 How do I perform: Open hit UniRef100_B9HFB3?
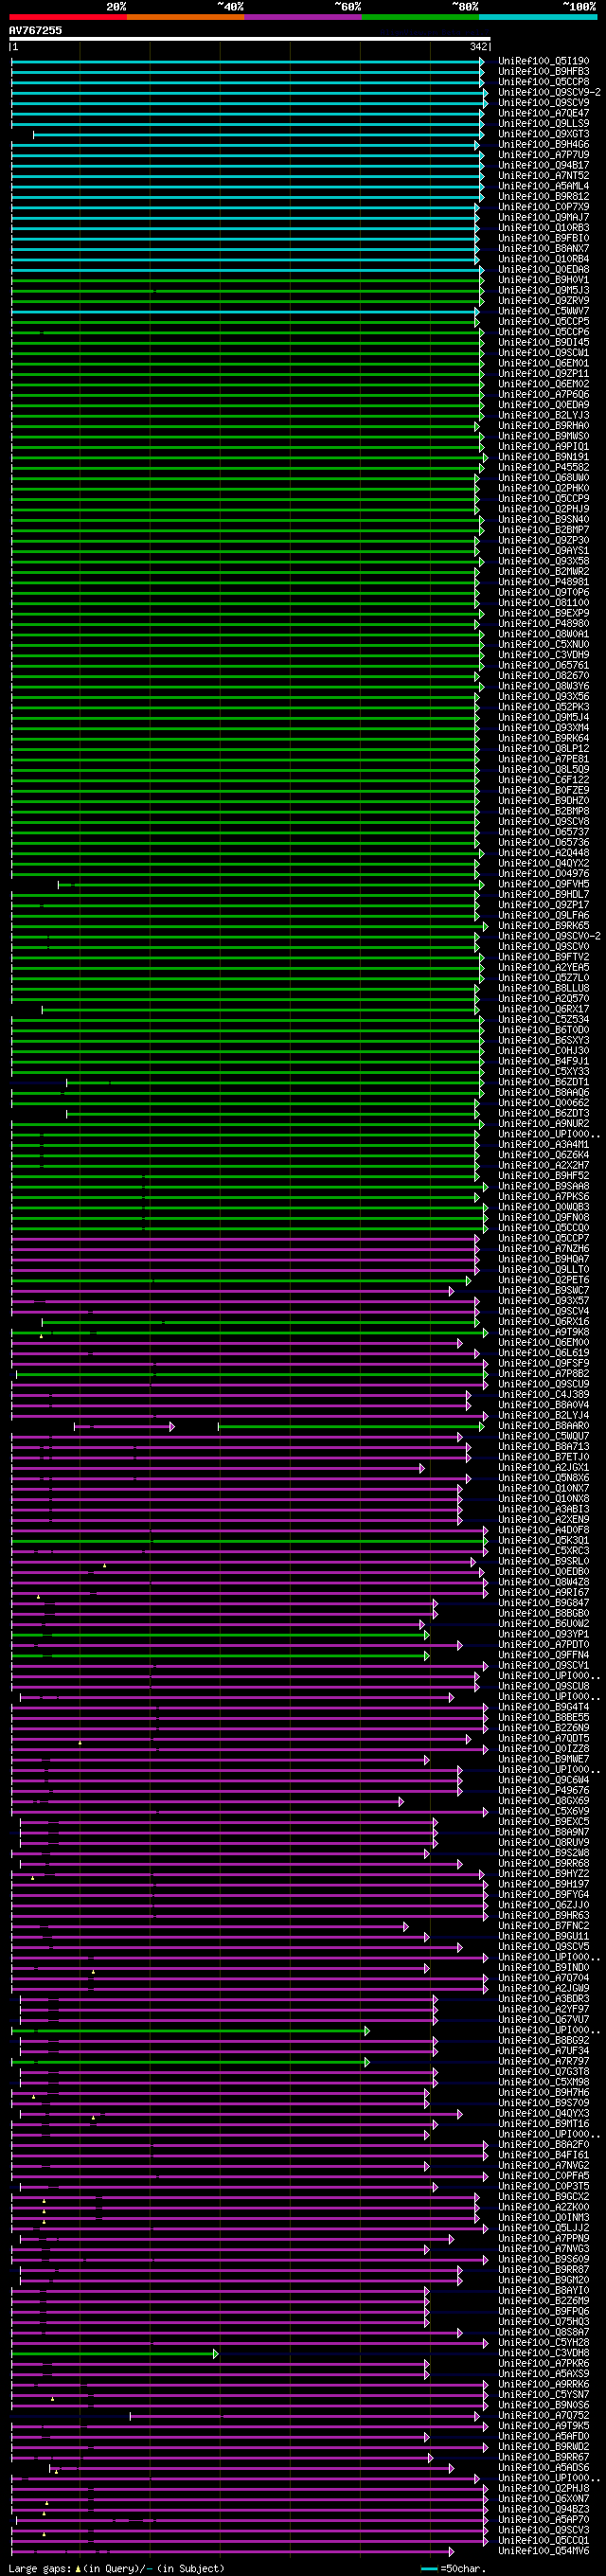pos(543,71)
